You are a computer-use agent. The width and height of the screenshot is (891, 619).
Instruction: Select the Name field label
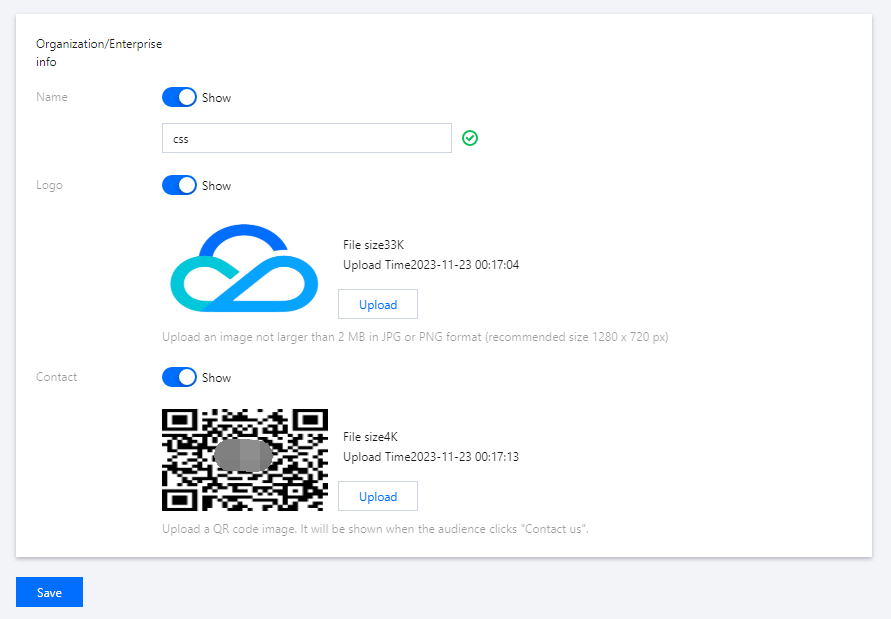54,97
